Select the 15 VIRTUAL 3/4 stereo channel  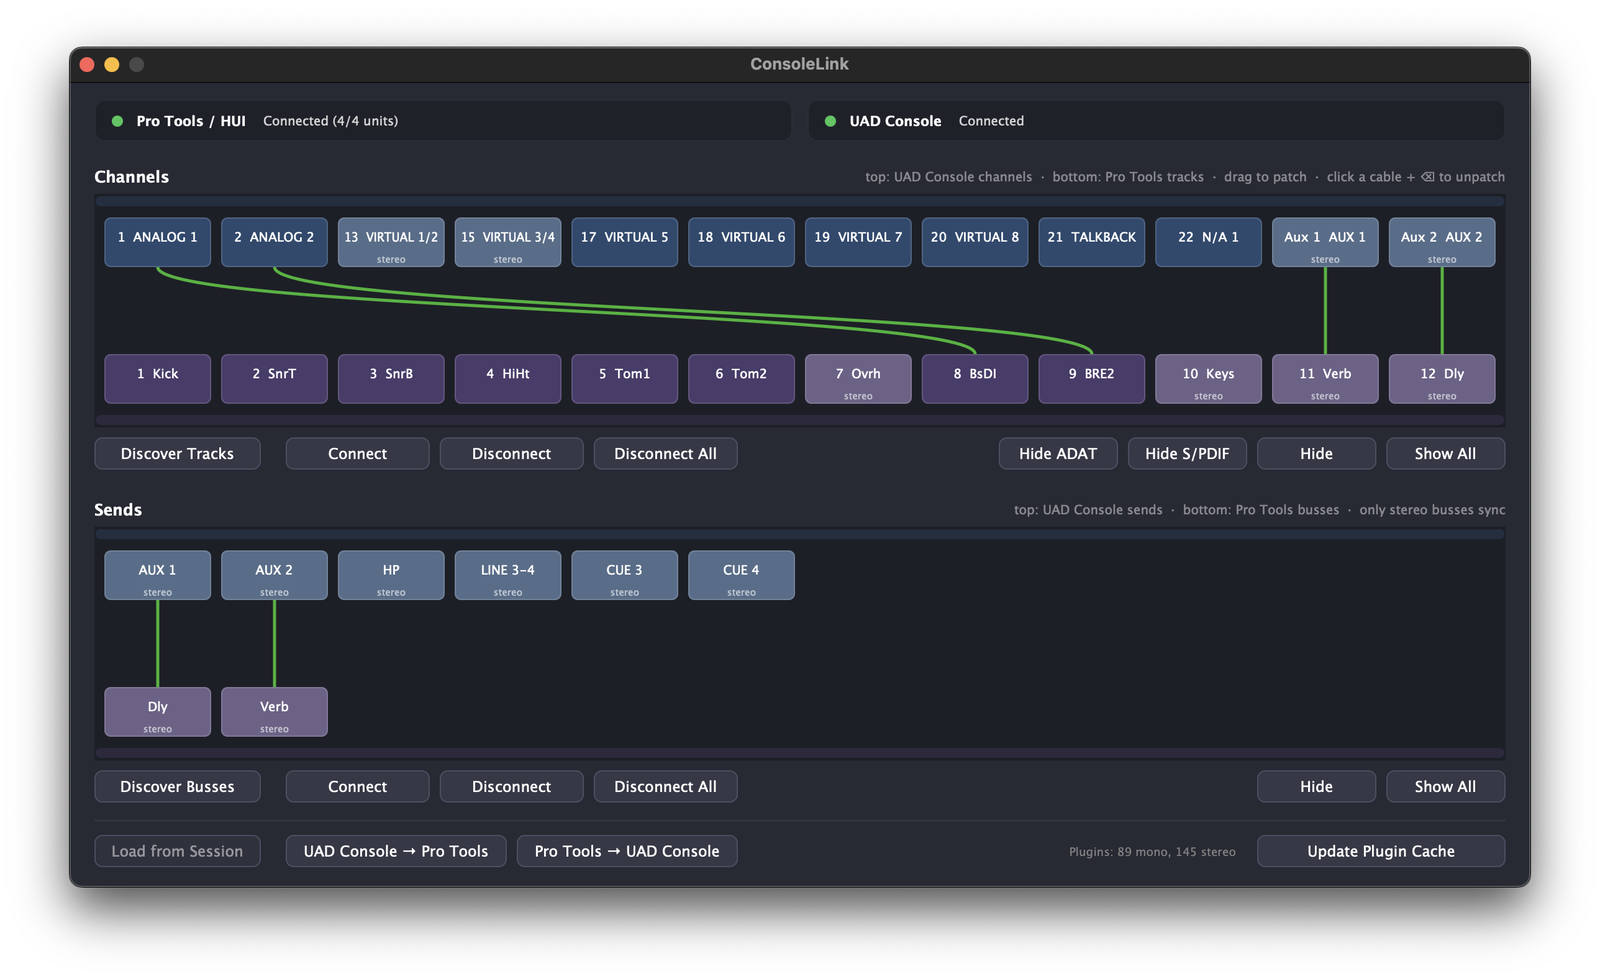click(508, 242)
